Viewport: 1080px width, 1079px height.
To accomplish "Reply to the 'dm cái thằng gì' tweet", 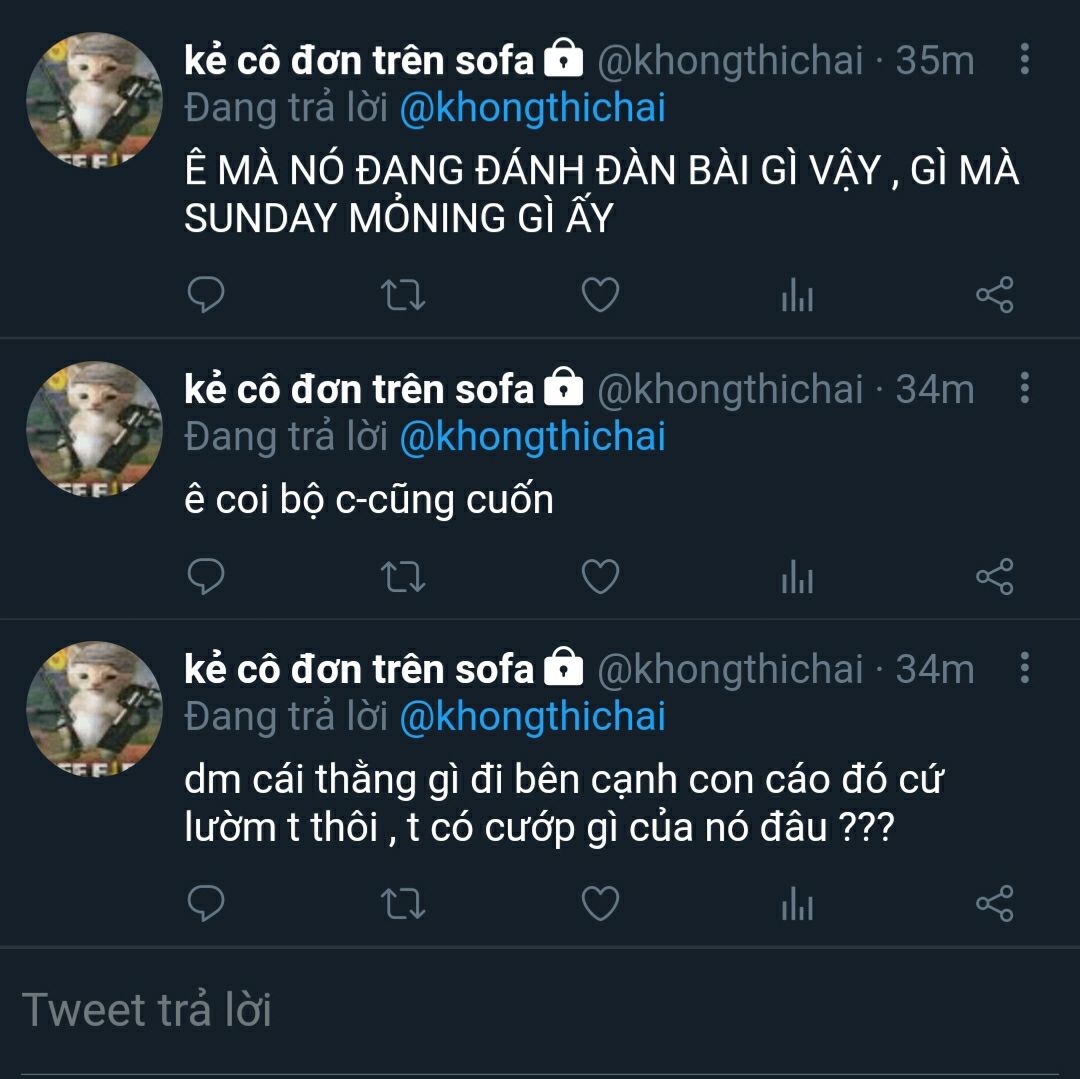I will [x=206, y=903].
